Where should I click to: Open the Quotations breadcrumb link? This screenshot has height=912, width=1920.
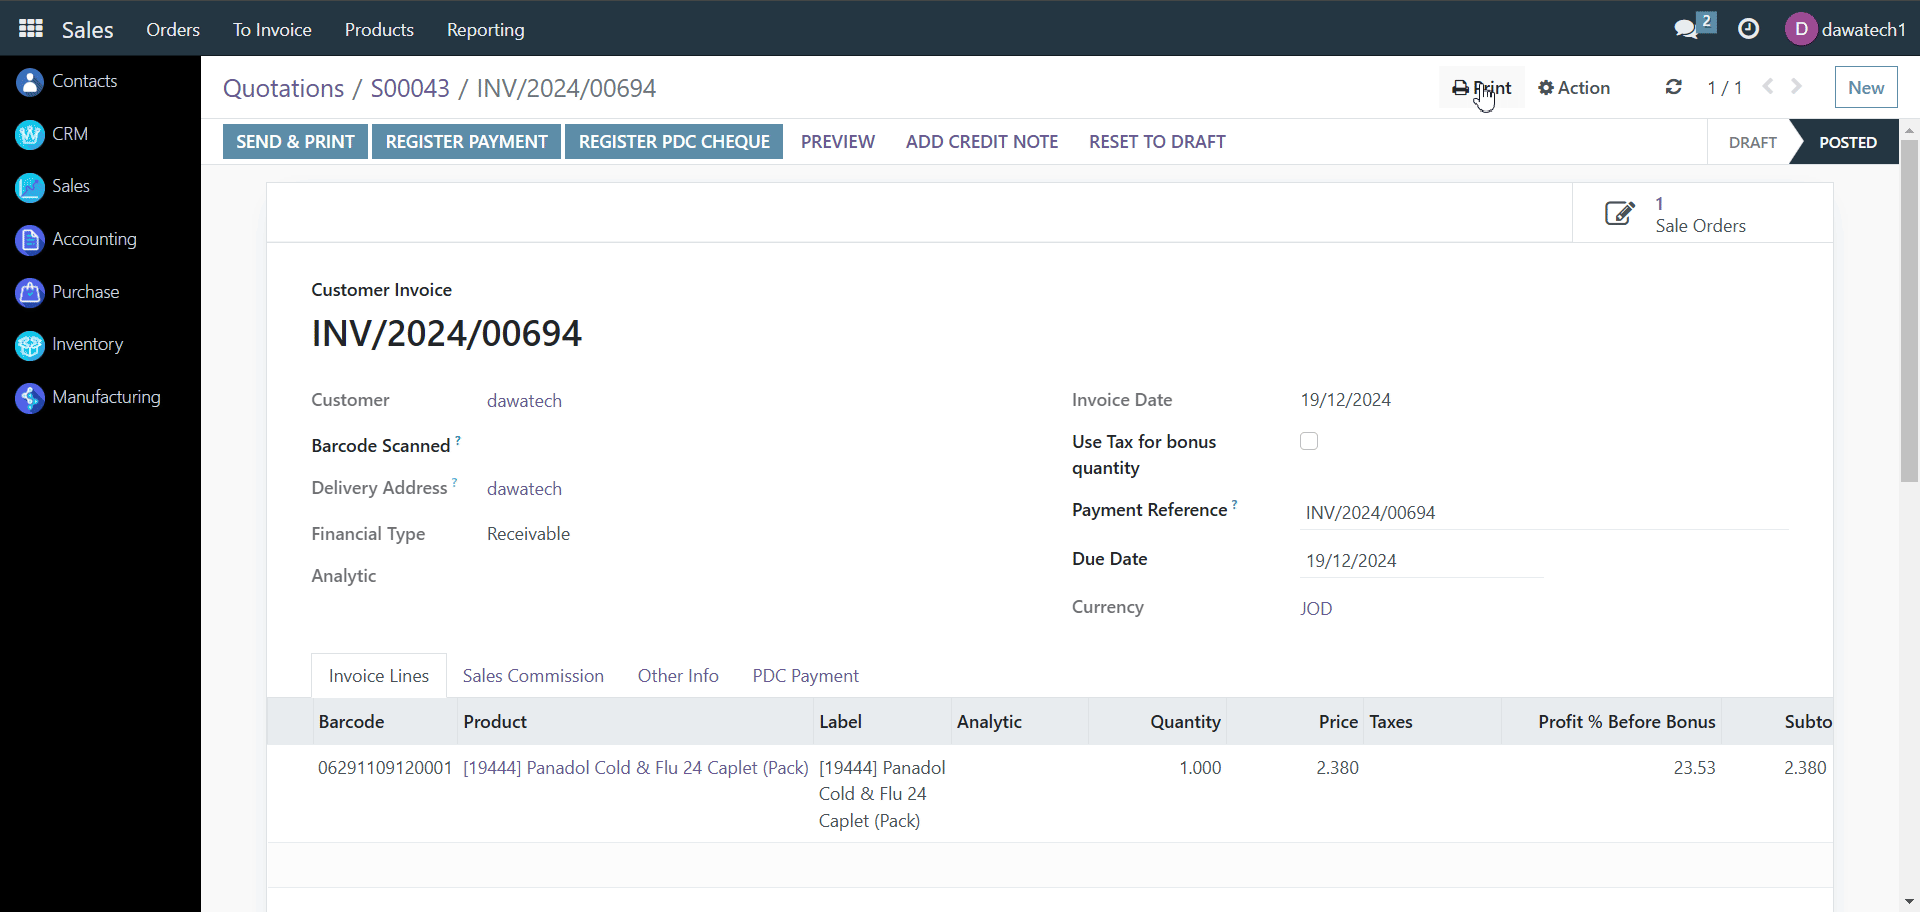(x=283, y=88)
